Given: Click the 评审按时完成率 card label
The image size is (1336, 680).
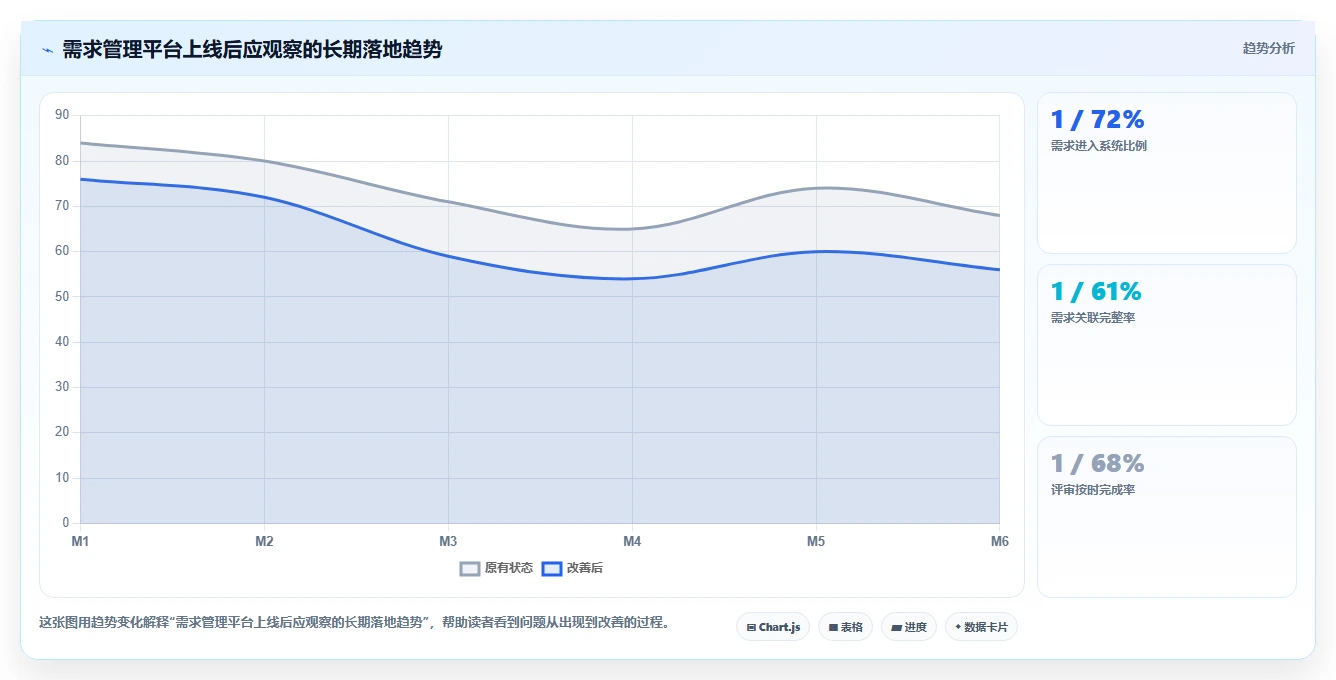Looking at the screenshot, I should [x=1092, y=490].
